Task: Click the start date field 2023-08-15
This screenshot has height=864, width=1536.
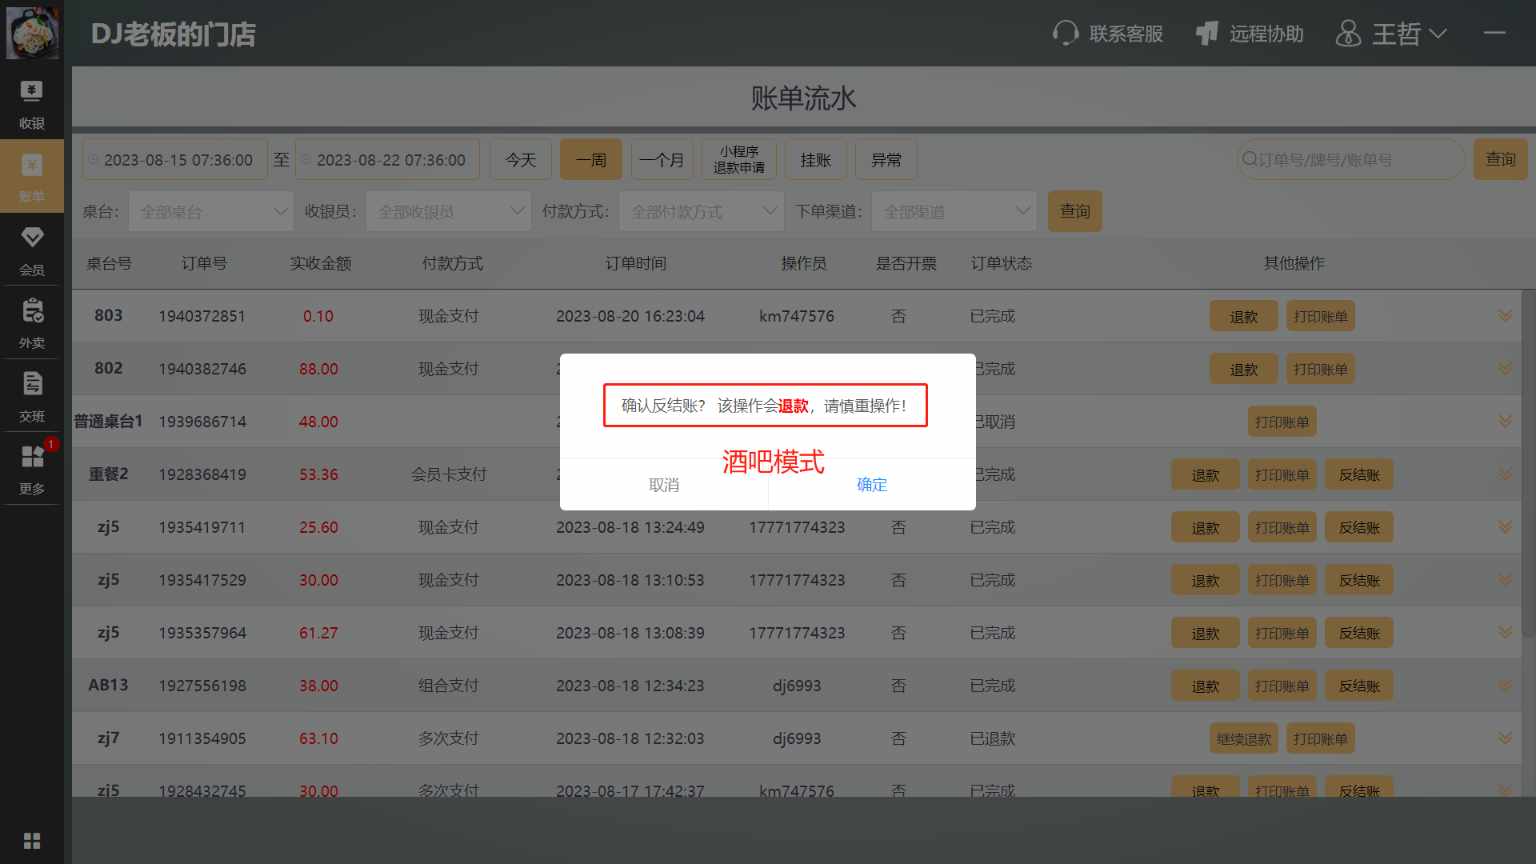Action: 175,160
